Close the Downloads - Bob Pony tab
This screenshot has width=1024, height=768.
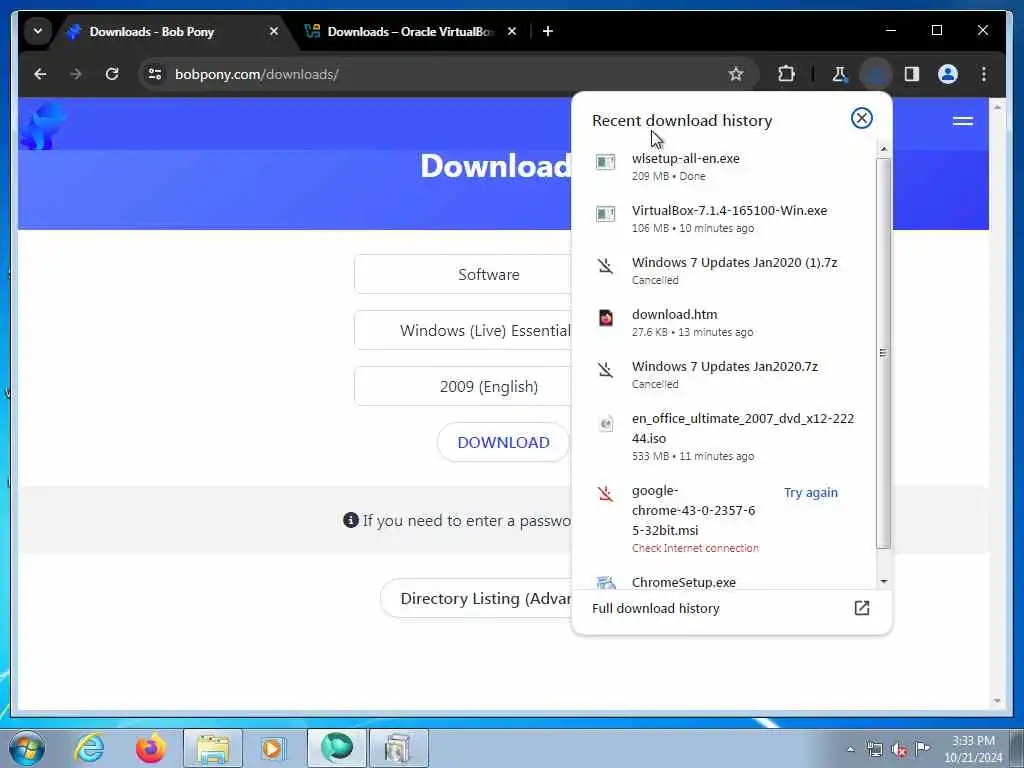click(x=274, y=31)
